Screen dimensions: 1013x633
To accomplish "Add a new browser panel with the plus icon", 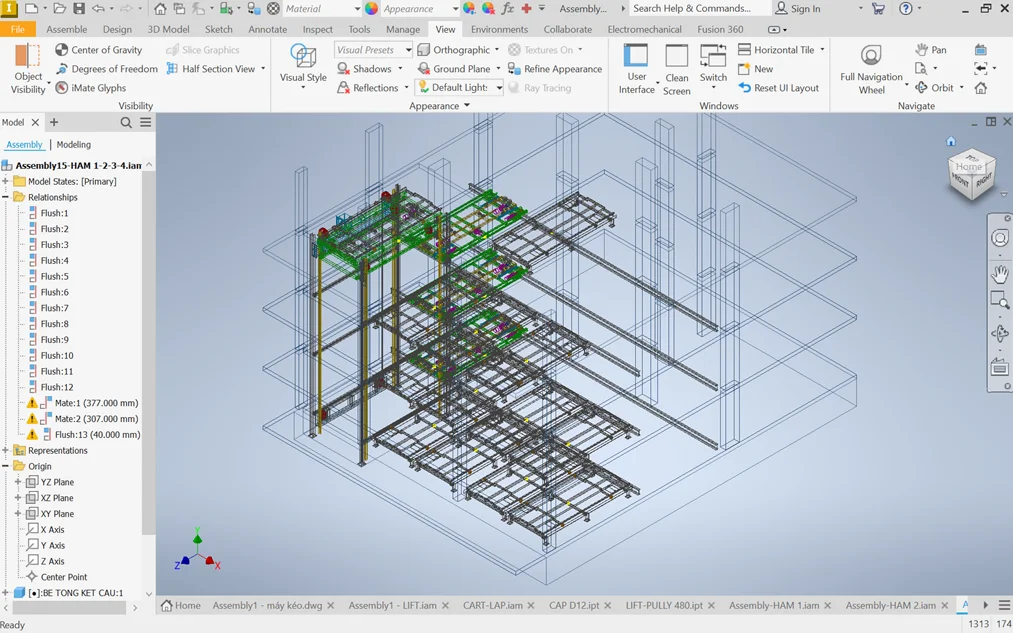I will point(54,122).
